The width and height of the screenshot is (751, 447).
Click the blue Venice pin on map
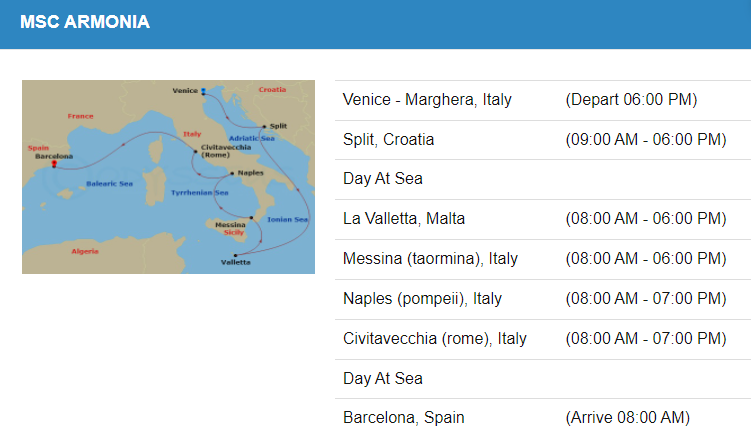(x=204, y=91)
